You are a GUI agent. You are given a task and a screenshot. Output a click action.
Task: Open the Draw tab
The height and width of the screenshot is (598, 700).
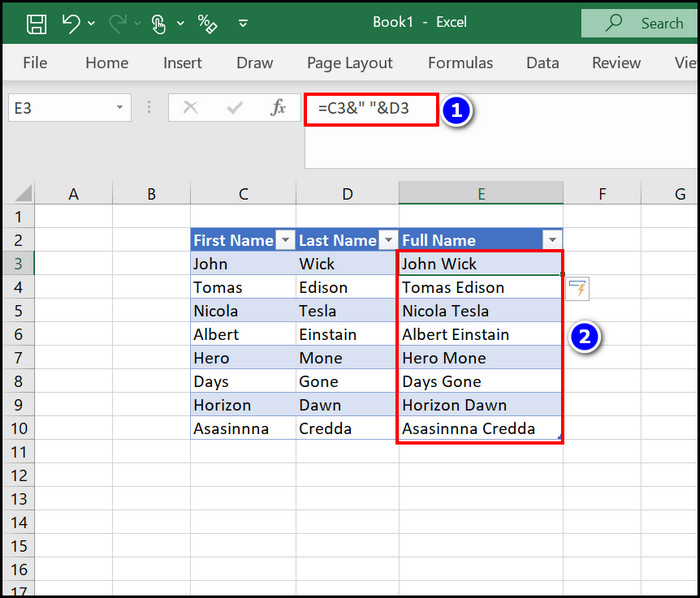click(x=254, y=62)
